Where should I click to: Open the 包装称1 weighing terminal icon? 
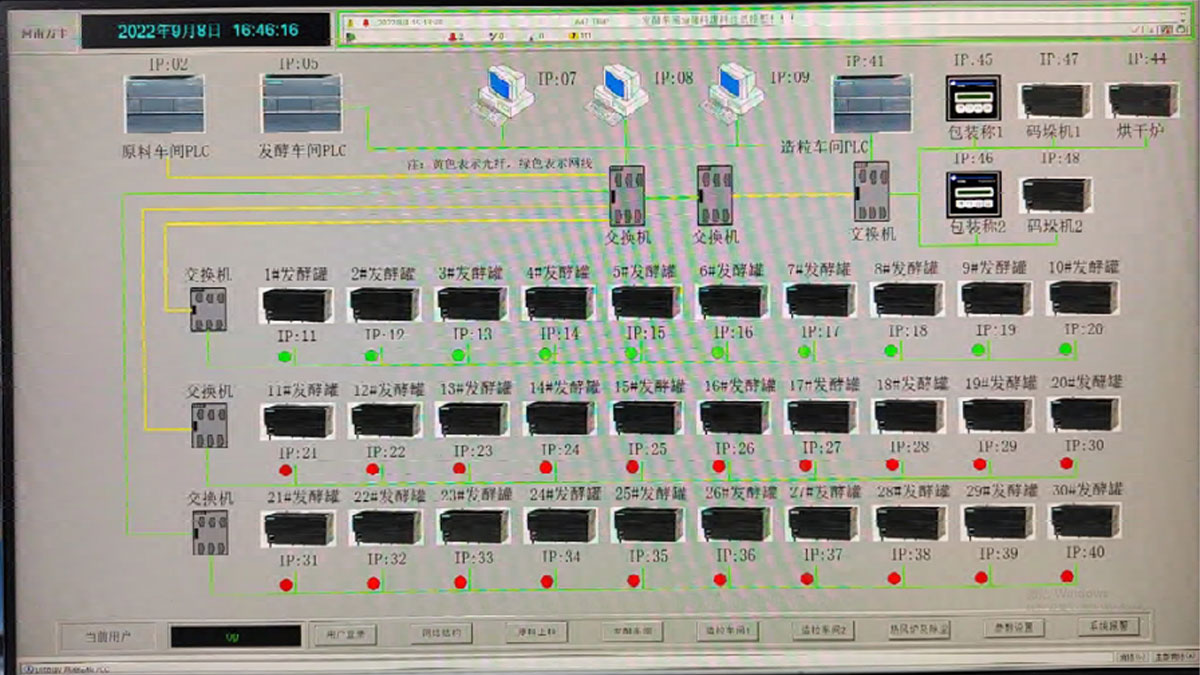point(973,98)
